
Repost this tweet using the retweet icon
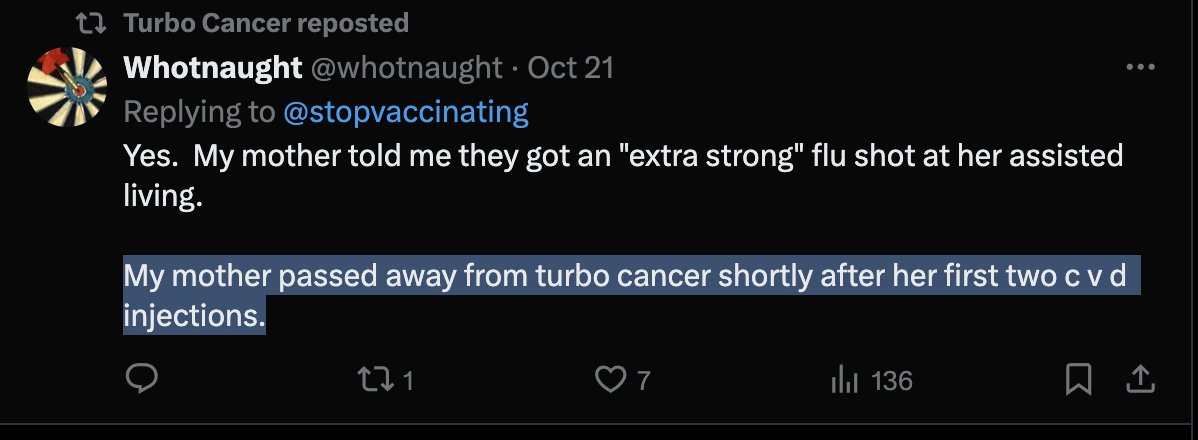(x=369, y=379)
